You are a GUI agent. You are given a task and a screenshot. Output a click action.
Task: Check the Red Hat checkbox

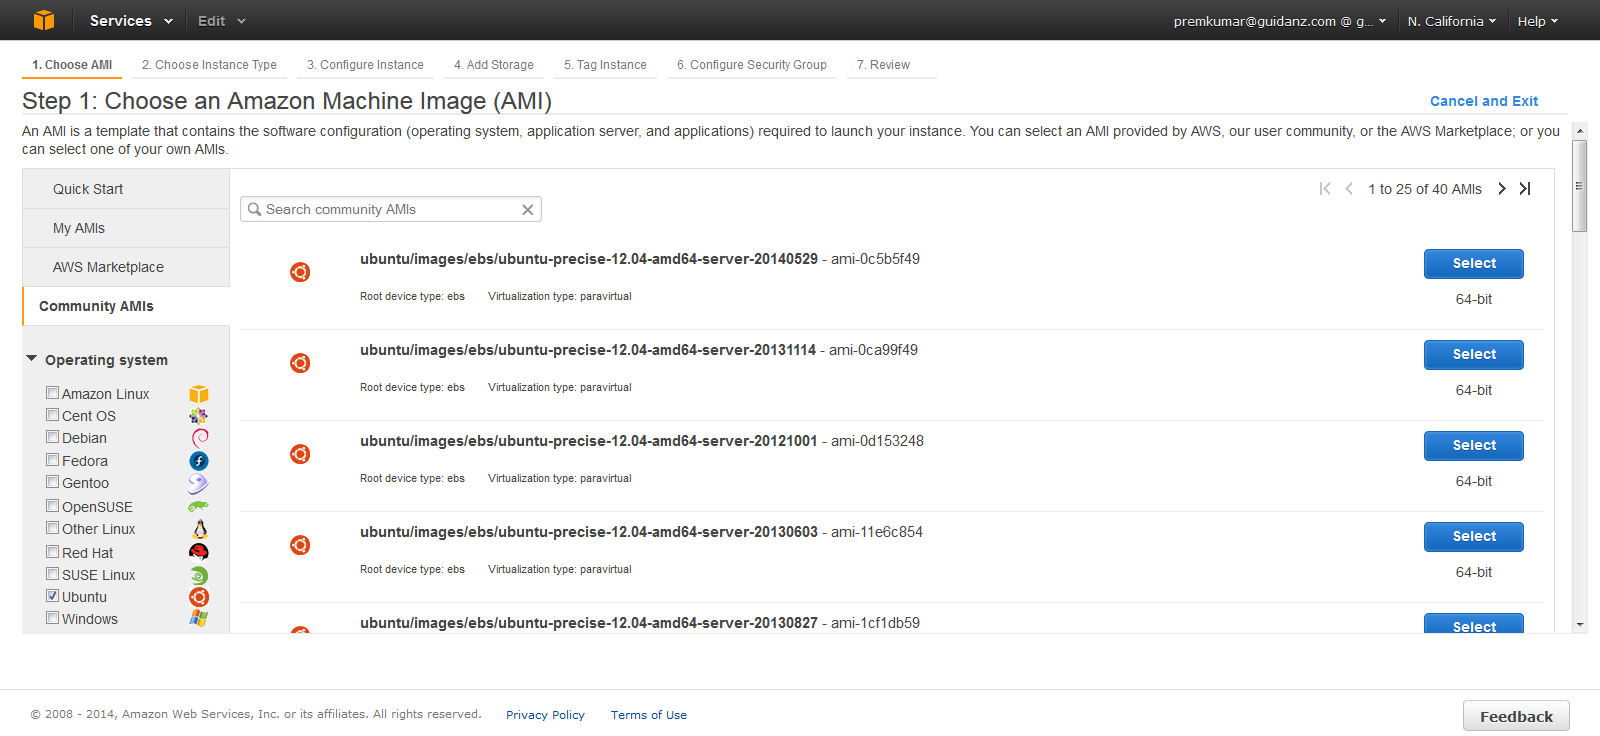pyautogui.click(x=52, y=551)
